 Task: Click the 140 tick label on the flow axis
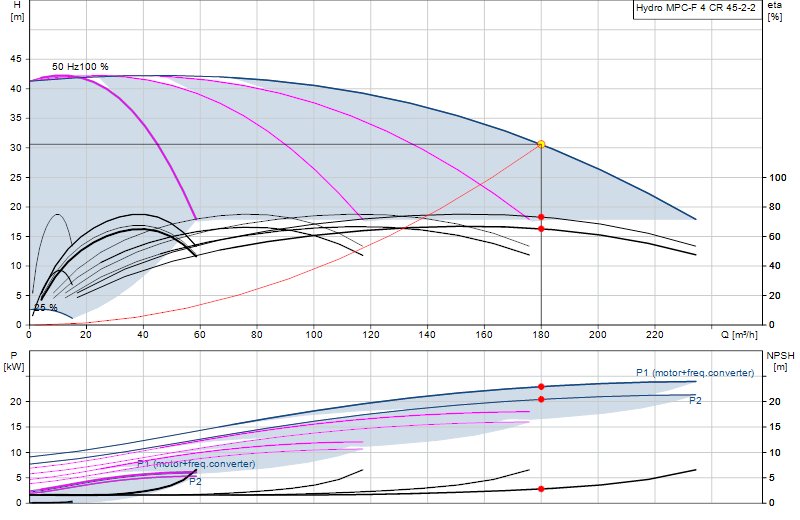point(427,335)
